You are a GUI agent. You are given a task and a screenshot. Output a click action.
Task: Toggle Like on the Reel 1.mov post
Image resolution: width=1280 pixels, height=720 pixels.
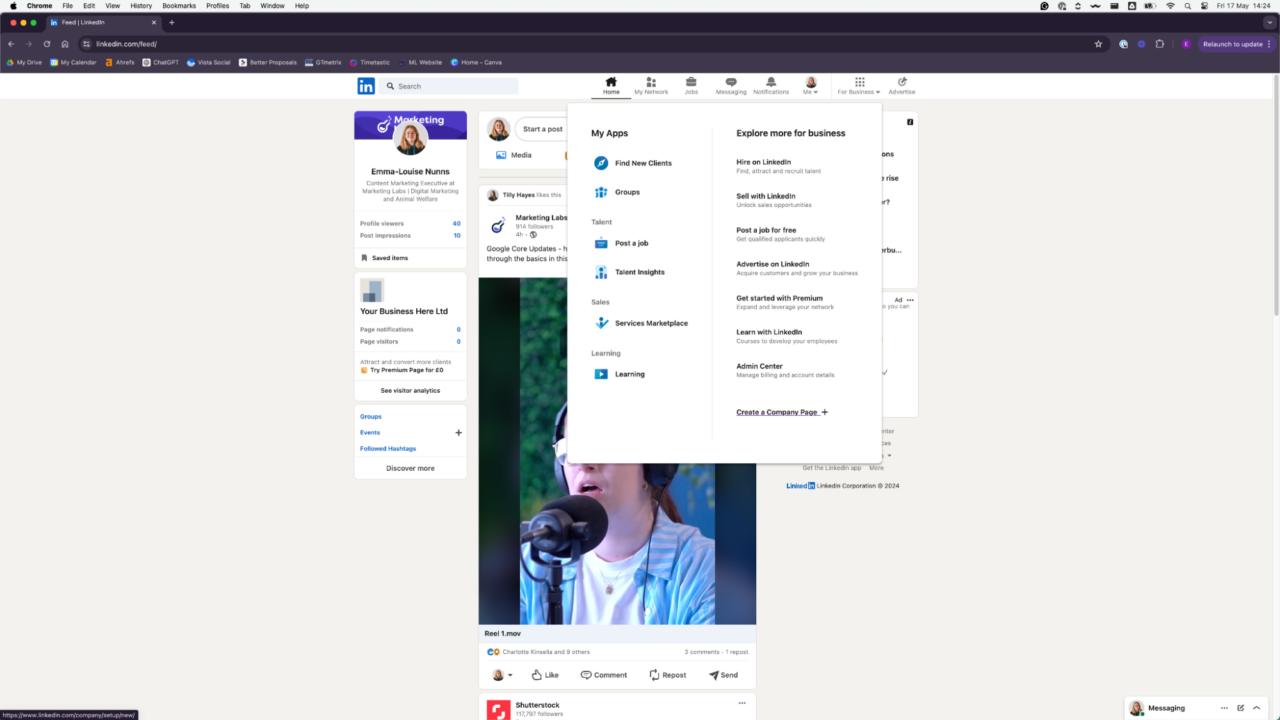[544, 674]
